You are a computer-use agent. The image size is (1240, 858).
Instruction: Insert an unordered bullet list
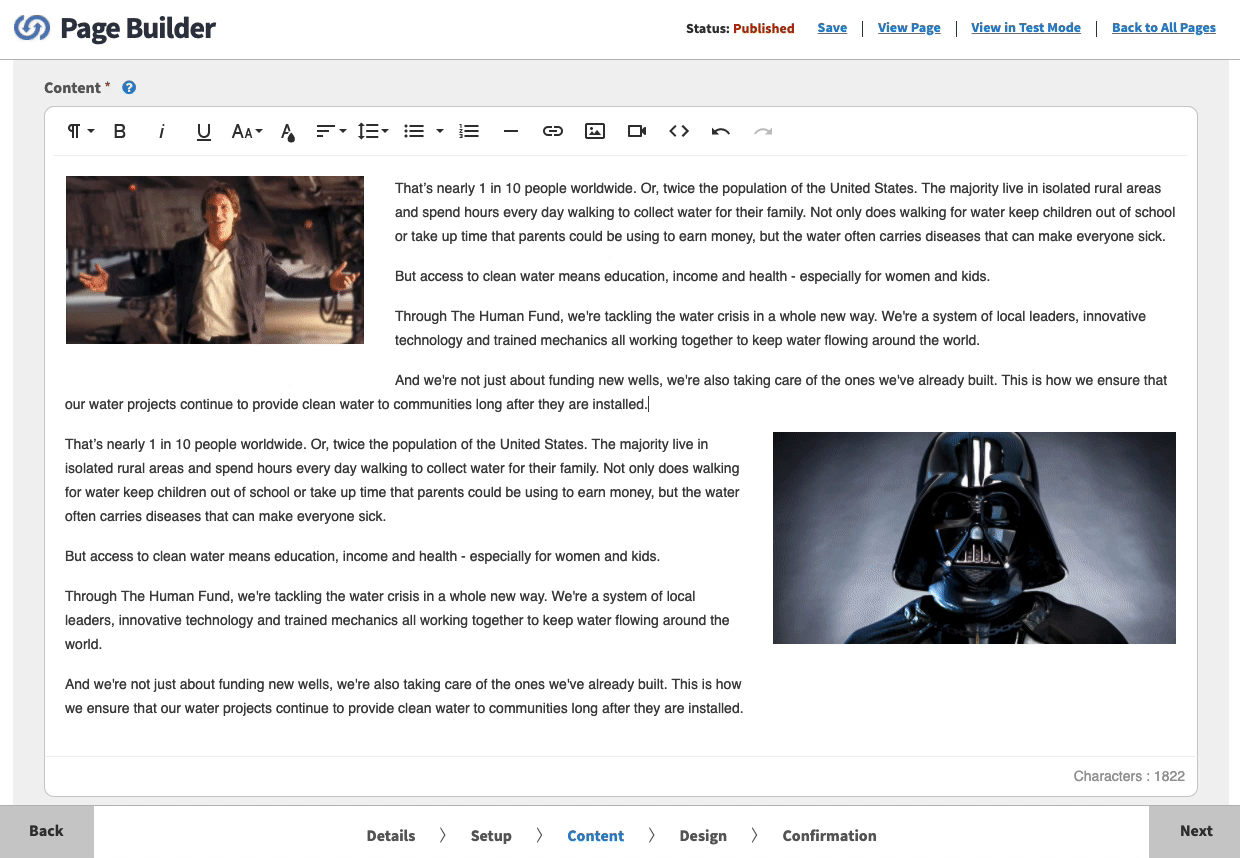coord(414,131)
